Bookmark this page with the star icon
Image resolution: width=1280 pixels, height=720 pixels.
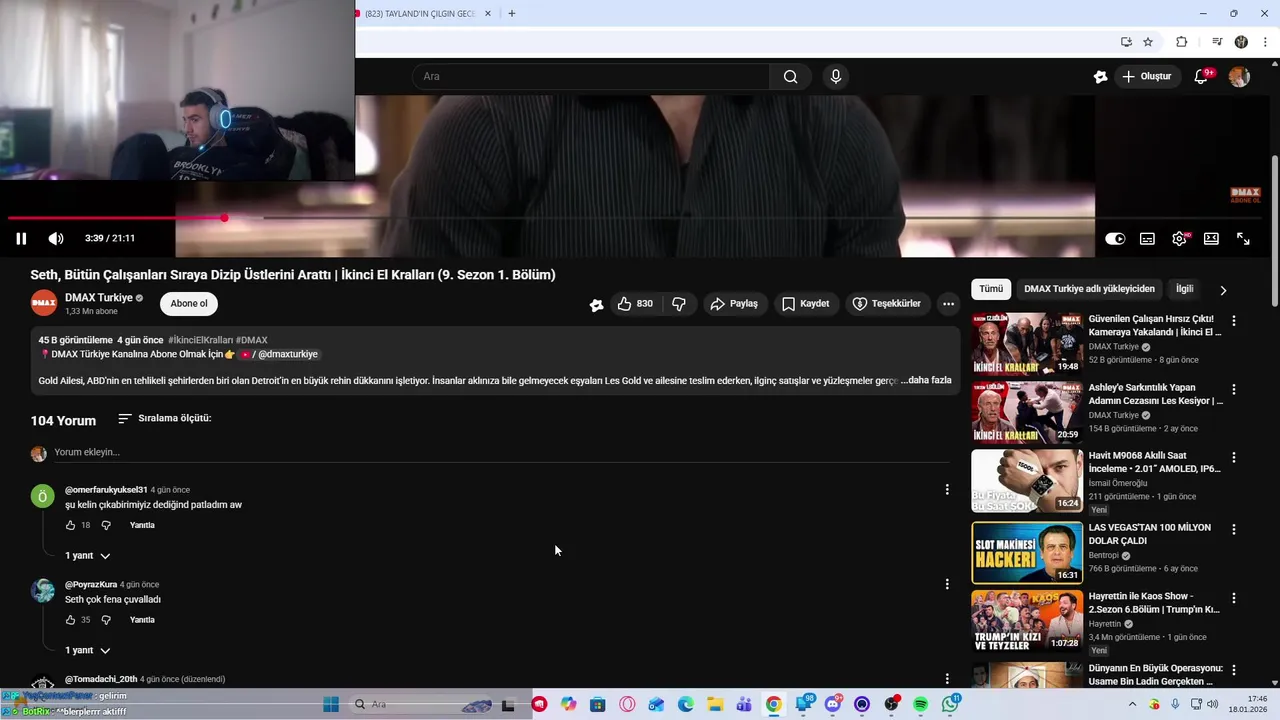tap(1148, 42)
